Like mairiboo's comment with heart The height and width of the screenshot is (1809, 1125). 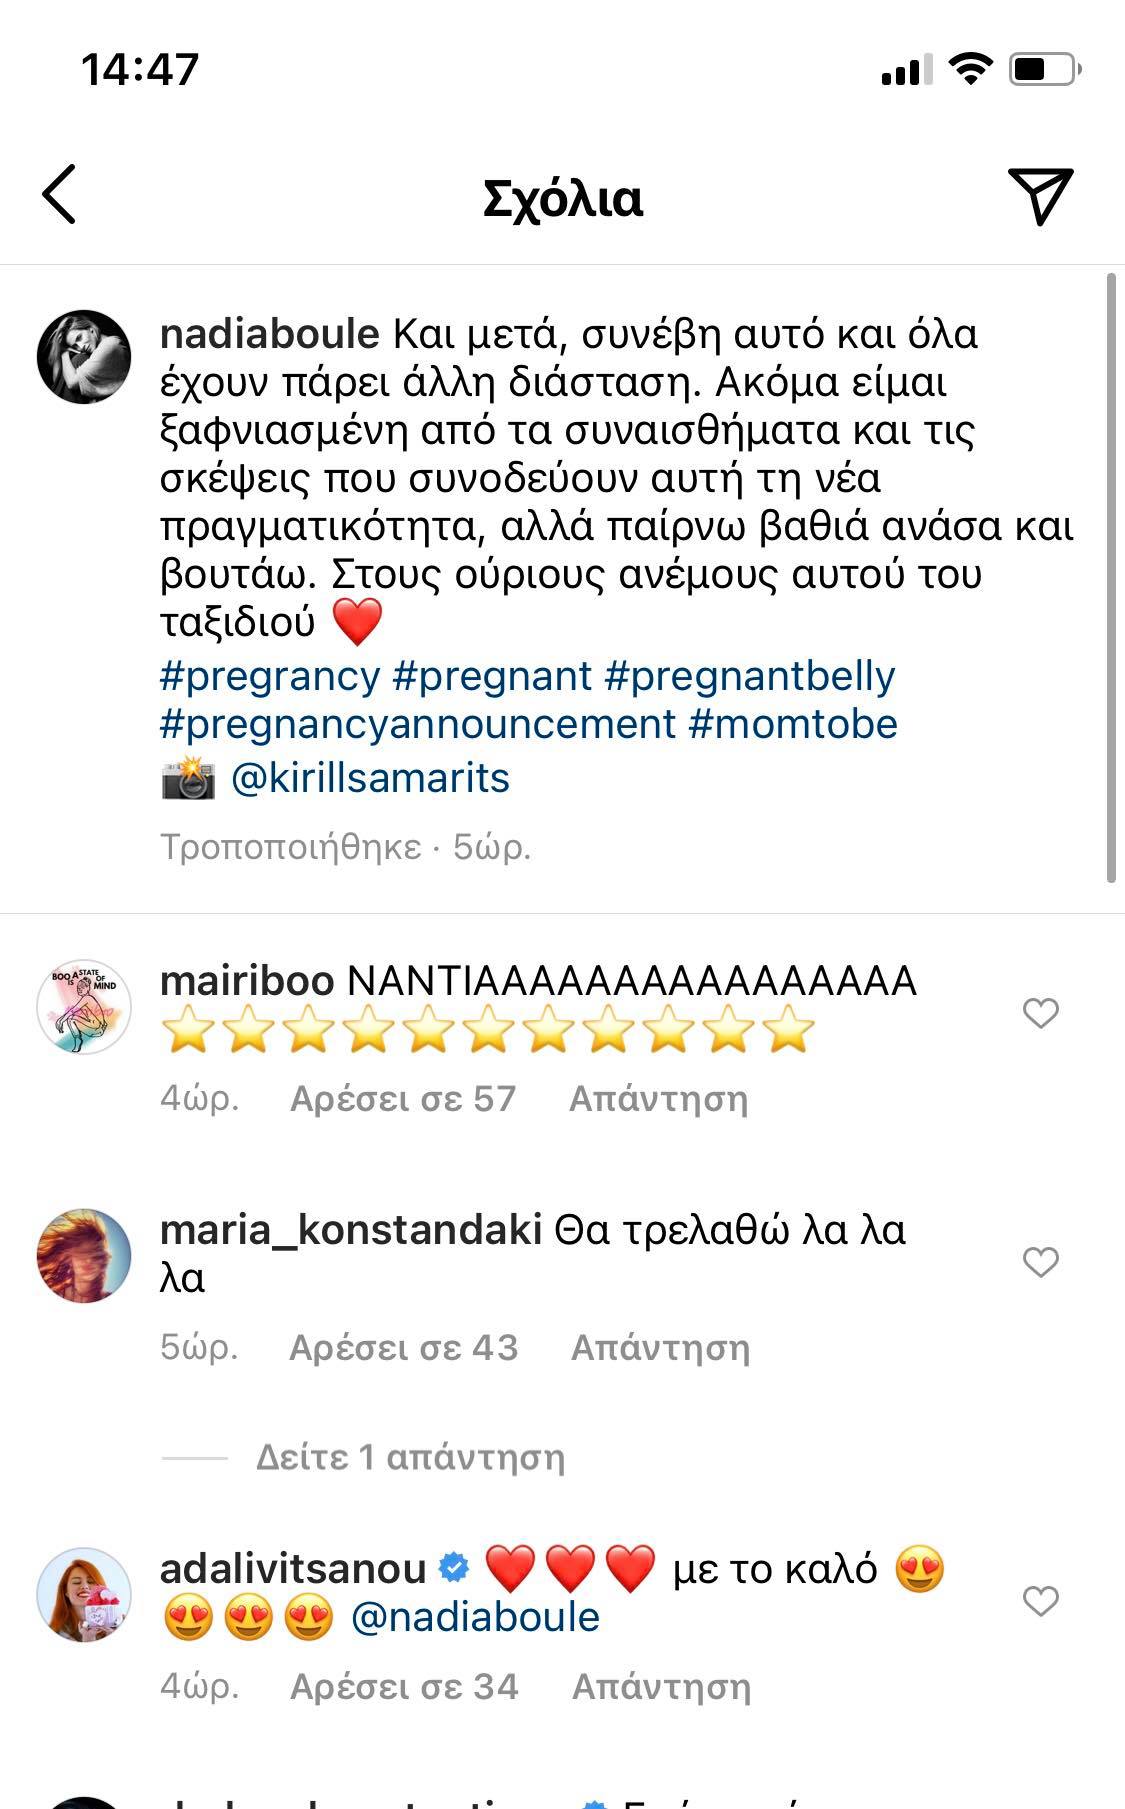(1040, 1013)
